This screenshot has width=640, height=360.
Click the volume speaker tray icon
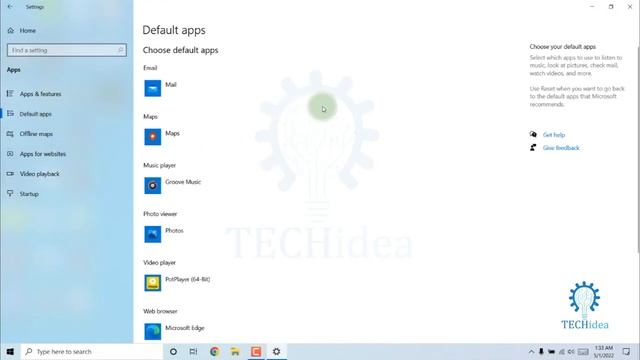[571, 351]
